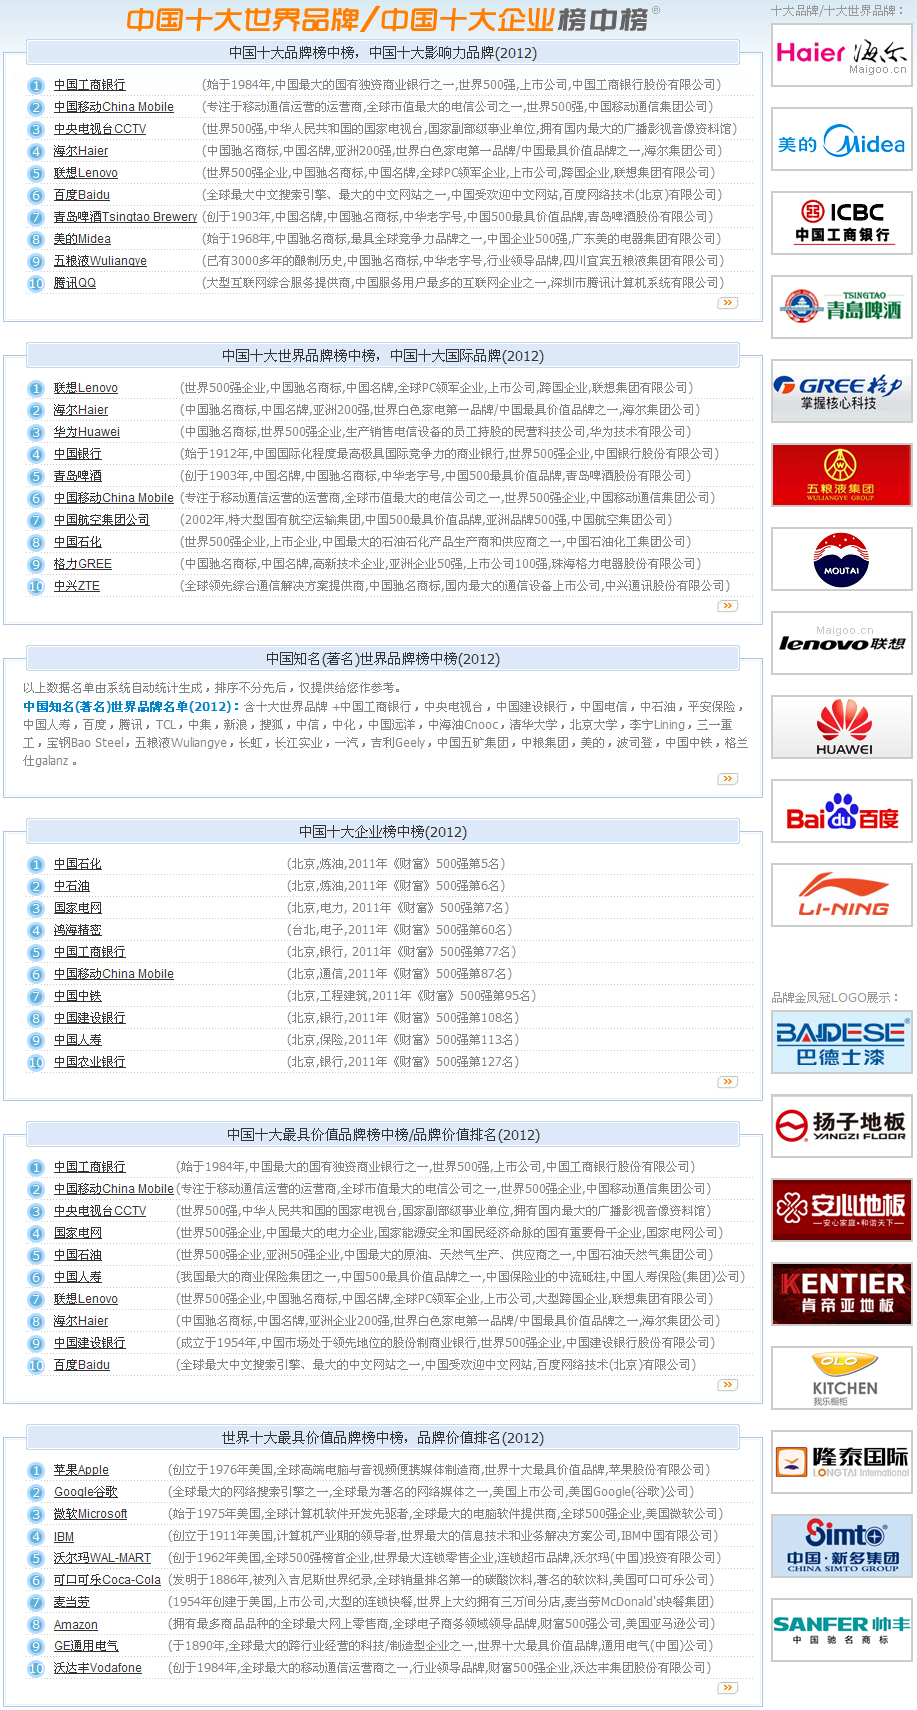Open the Baidu百度 paw logo

(x=842, y=811)
